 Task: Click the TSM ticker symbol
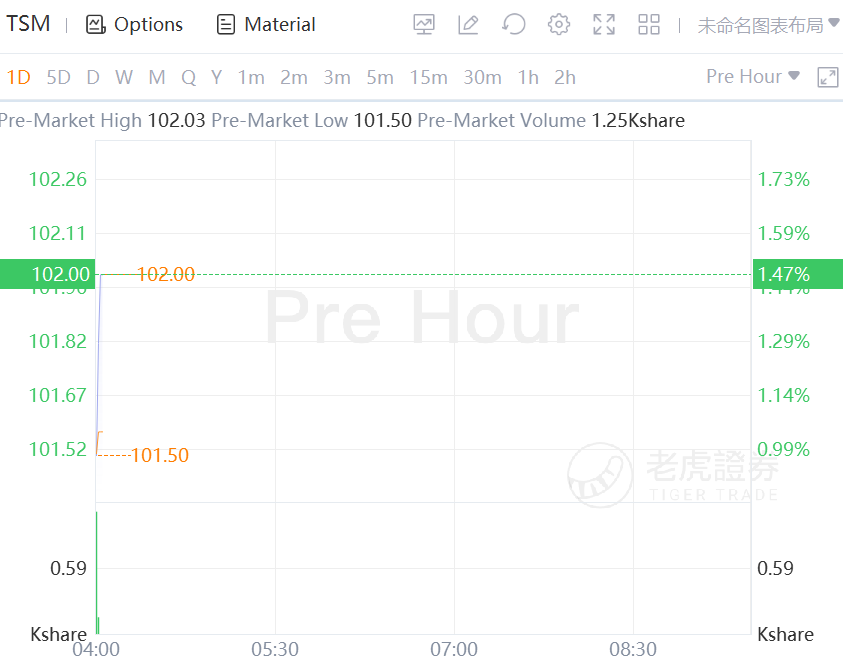[28, 24]
